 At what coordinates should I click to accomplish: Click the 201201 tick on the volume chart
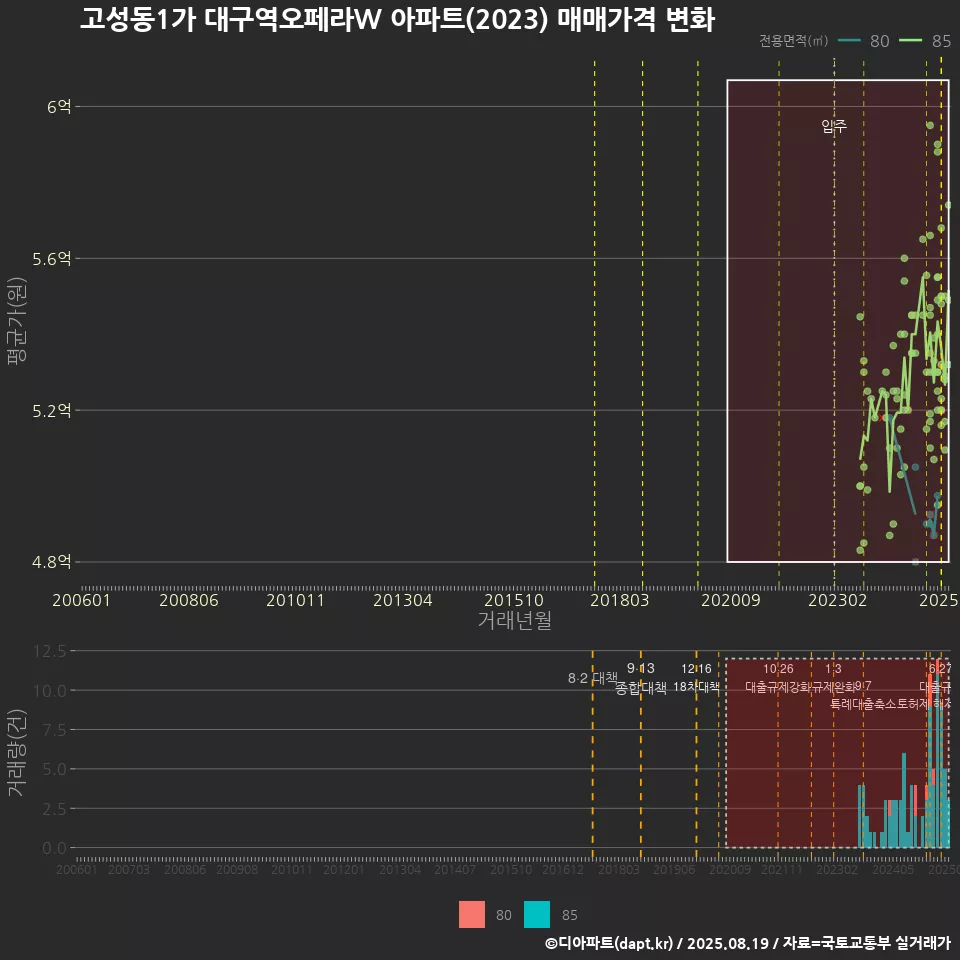click(x=343, y=869)
